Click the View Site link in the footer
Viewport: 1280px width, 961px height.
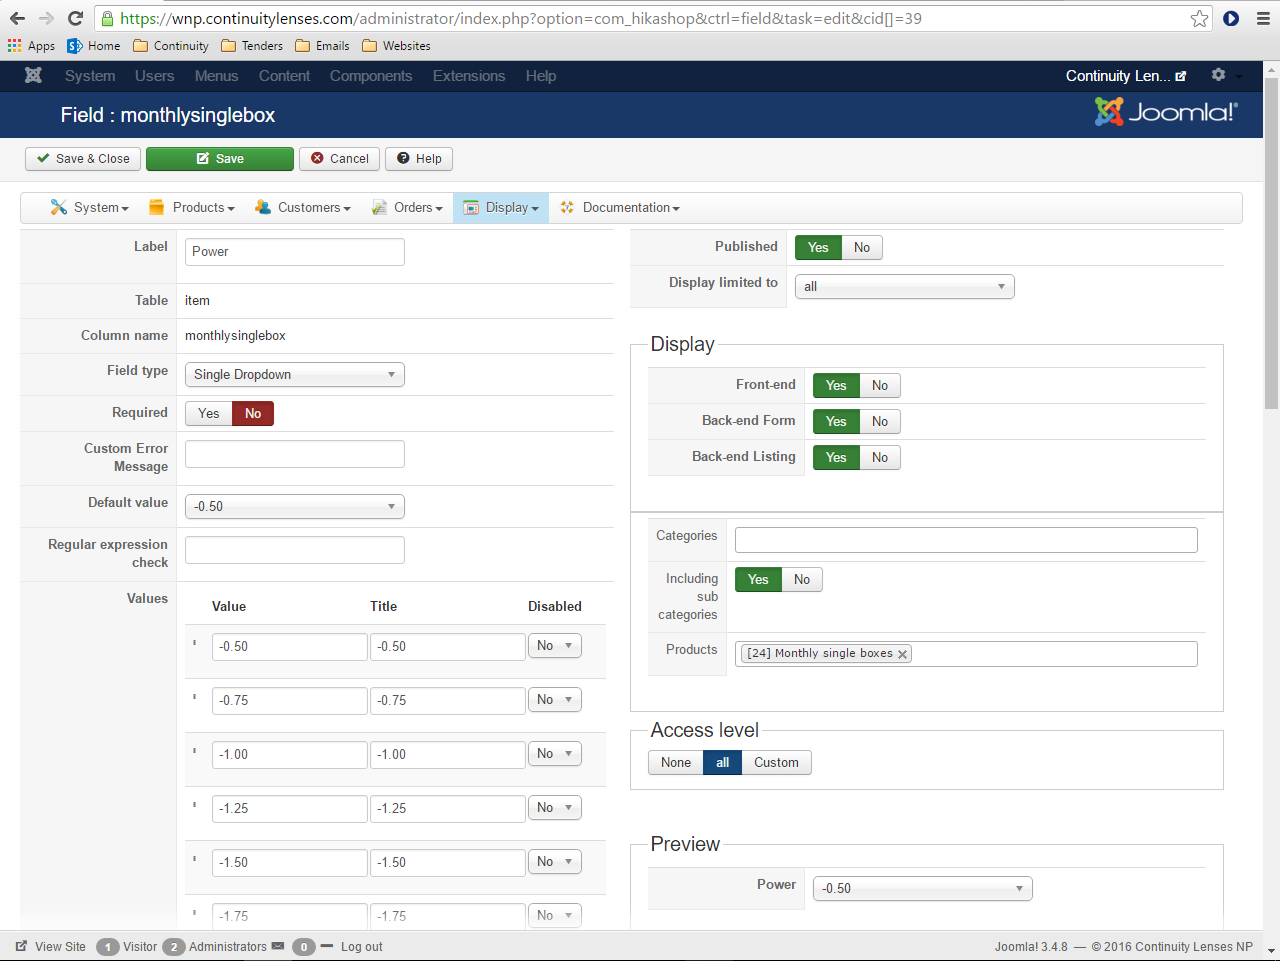tap(51, 947)
